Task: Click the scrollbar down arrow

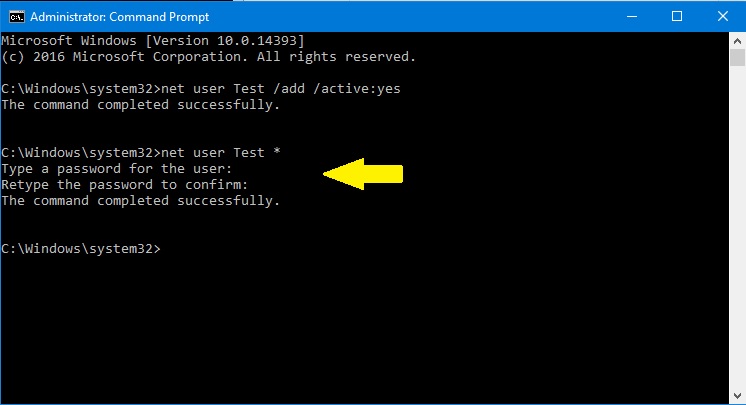Action: 735,395
